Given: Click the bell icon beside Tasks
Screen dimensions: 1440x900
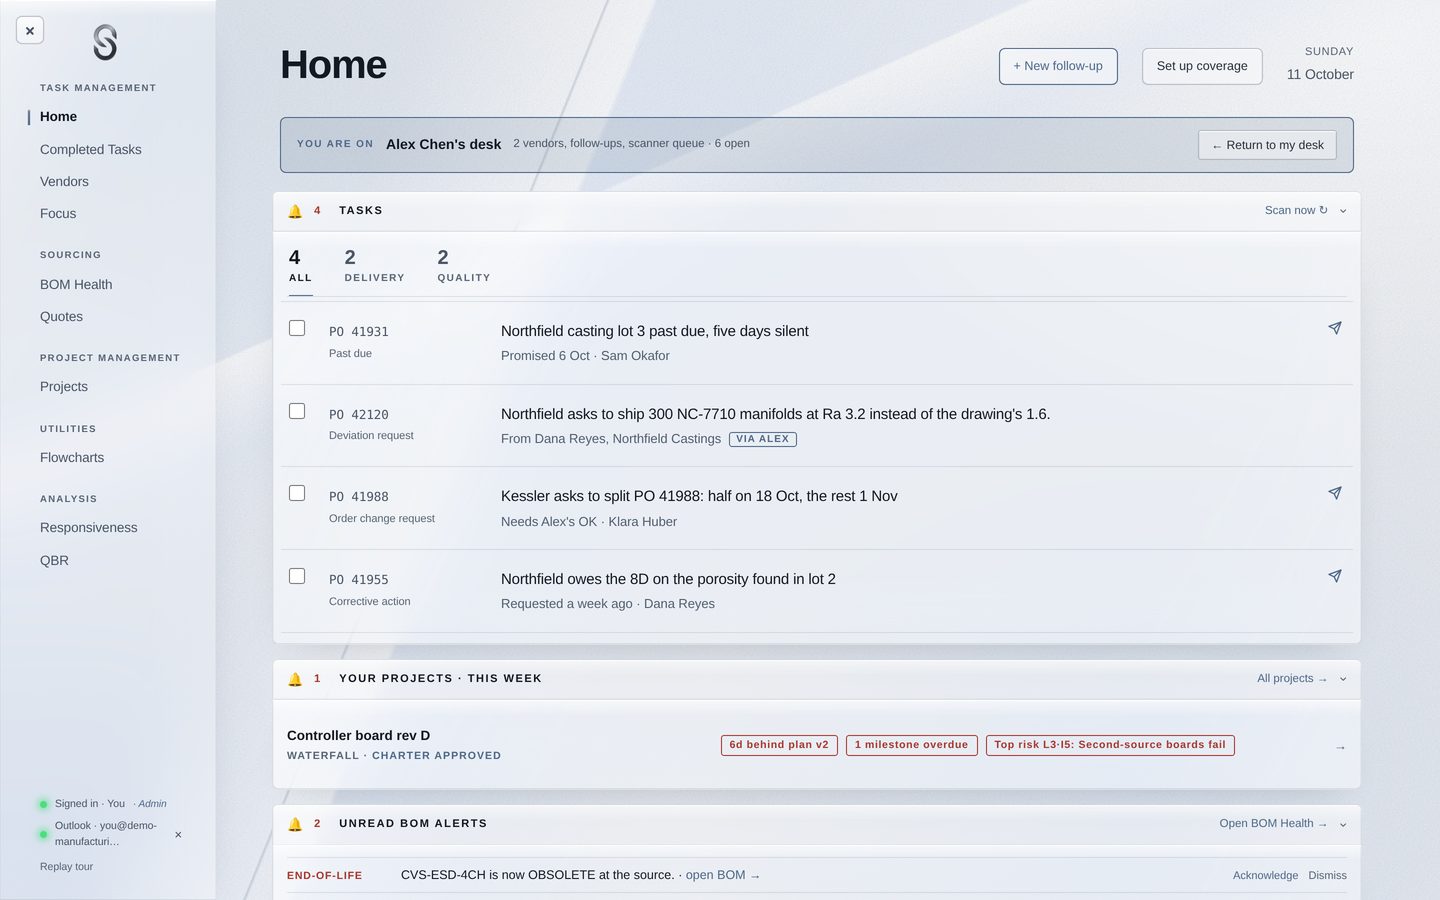Looking at the screenshot, I should click(295, 211).
